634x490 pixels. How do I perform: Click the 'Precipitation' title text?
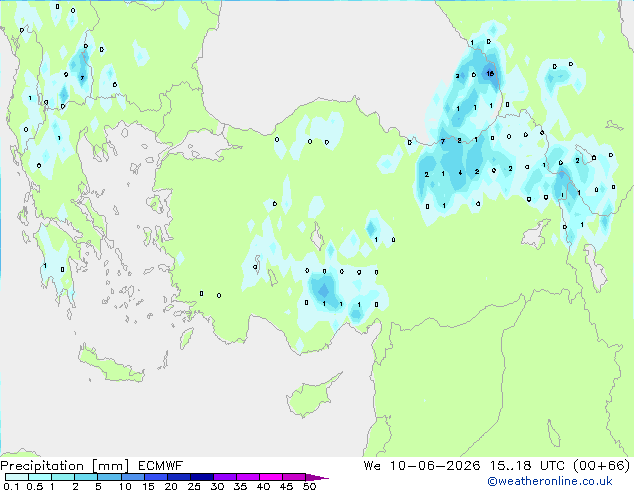point(42,466)
